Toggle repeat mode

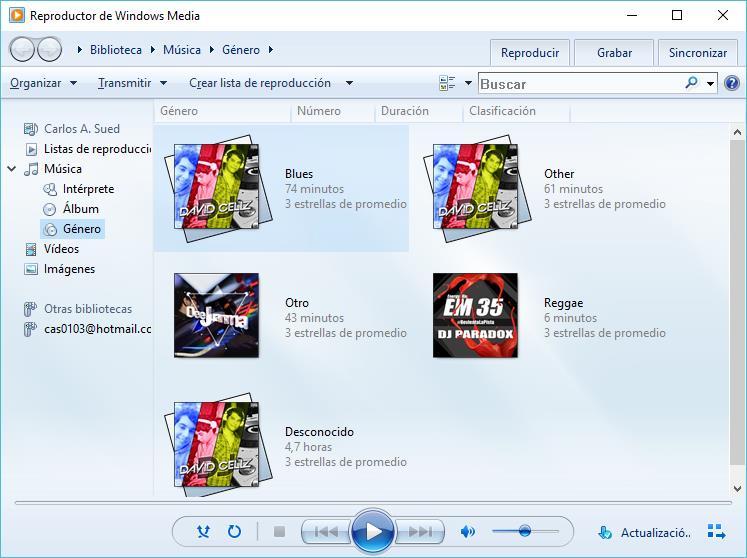(234, 531)
